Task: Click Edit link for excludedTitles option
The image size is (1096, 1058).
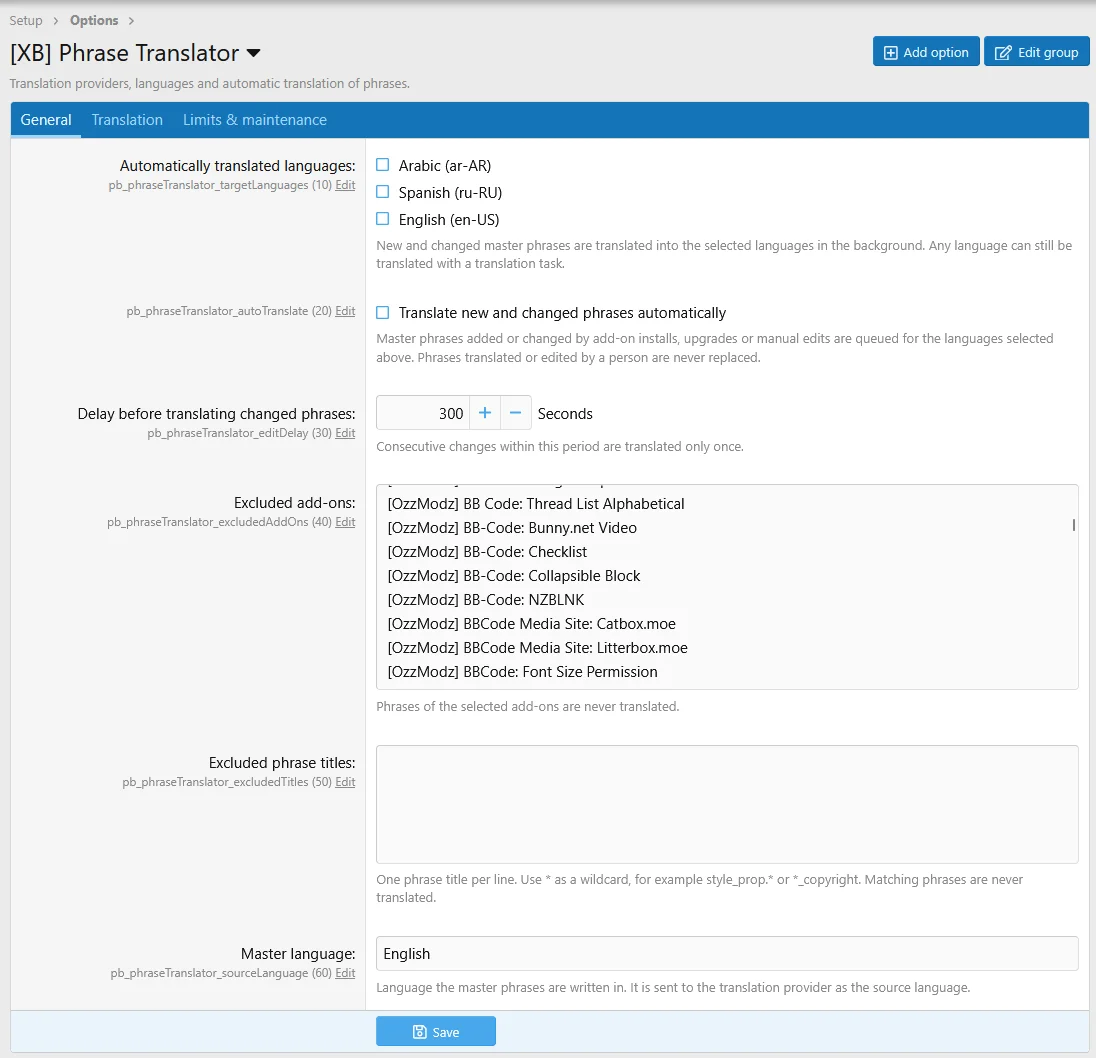Action: point(345,782)
